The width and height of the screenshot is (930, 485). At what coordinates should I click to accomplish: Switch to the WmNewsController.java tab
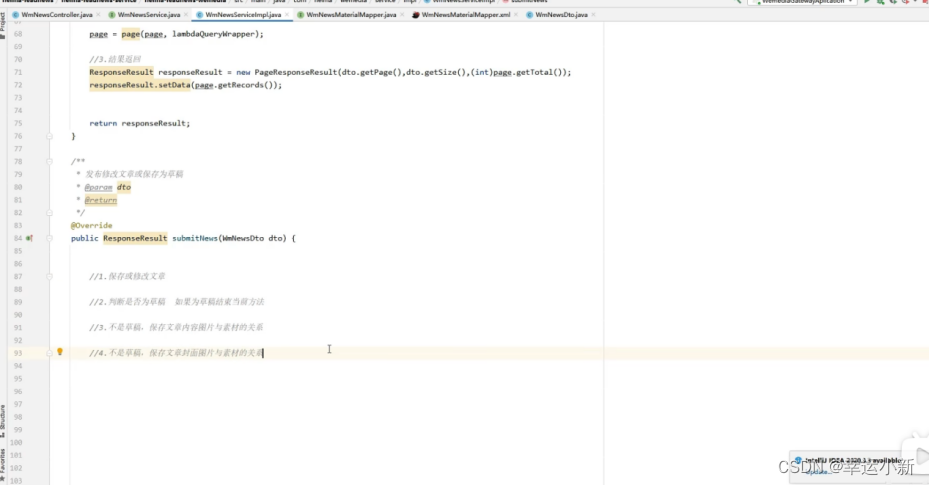pyautogui.click(x=56, y=15)
